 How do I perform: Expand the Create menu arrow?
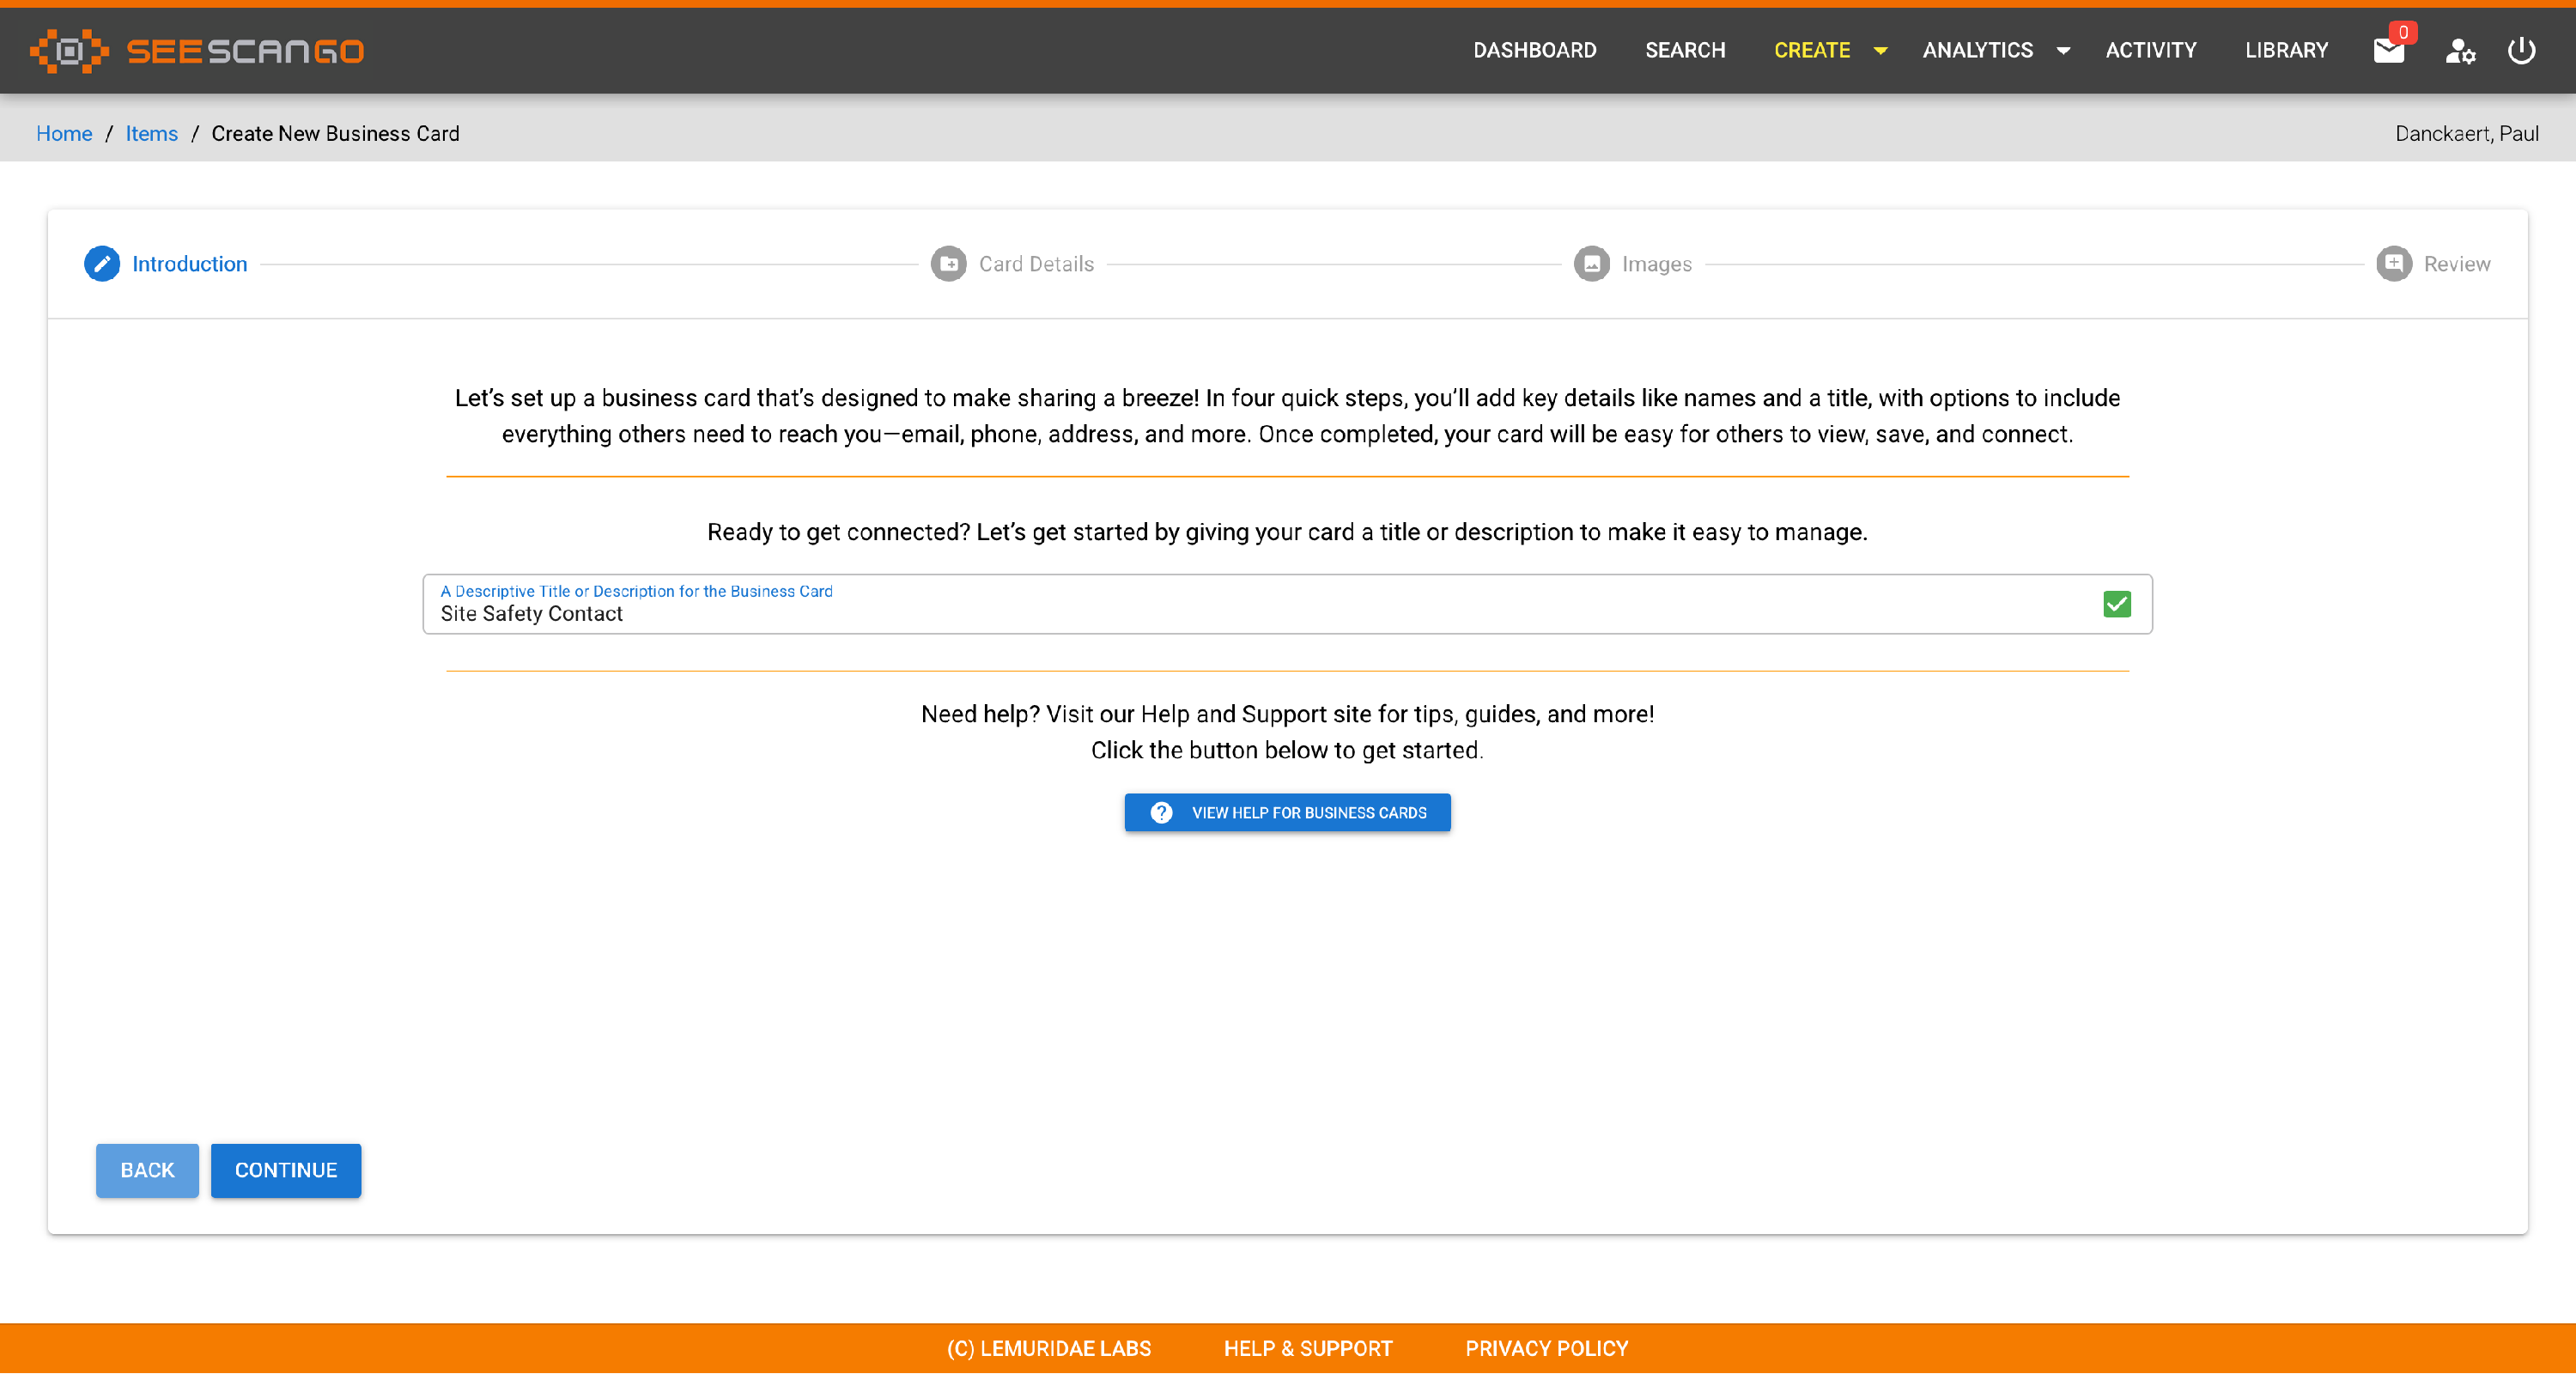point(1880,50)
